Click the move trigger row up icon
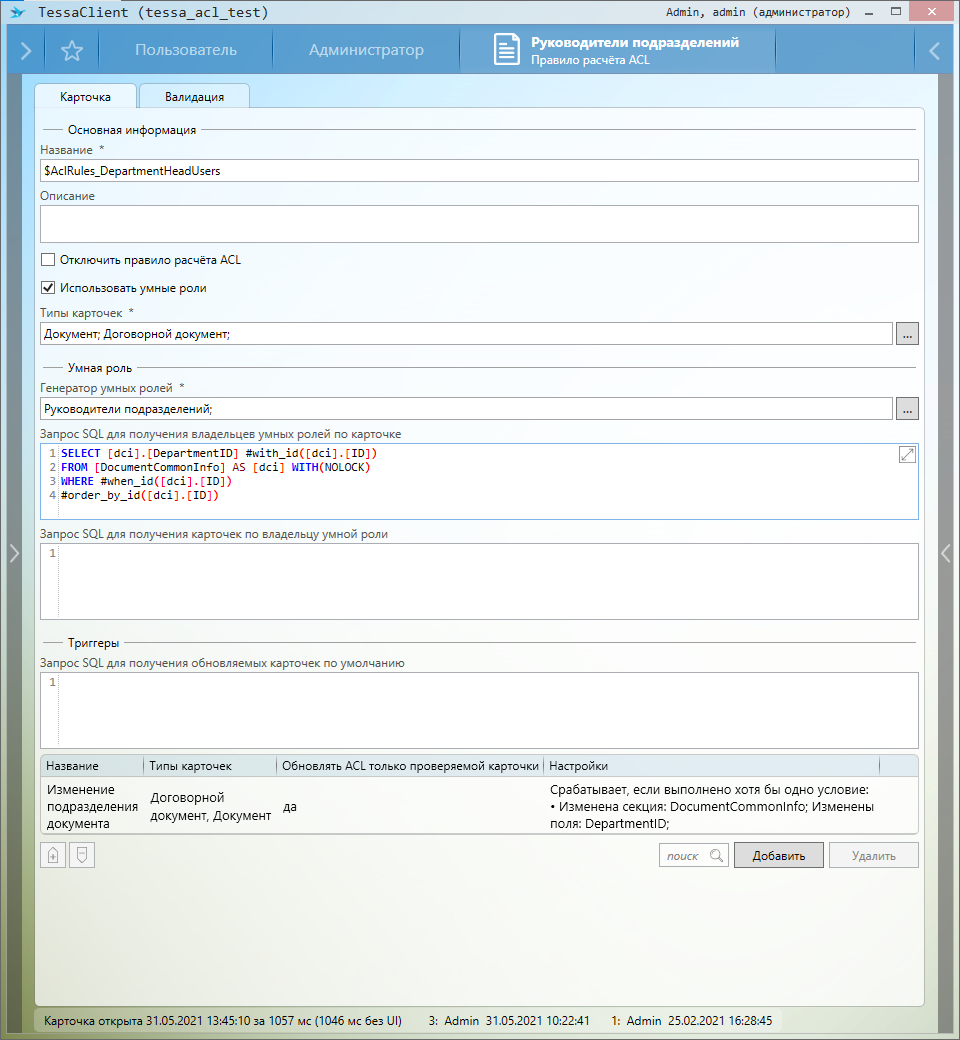Viewport: 960px width, 1040px height. pos(53,855)
